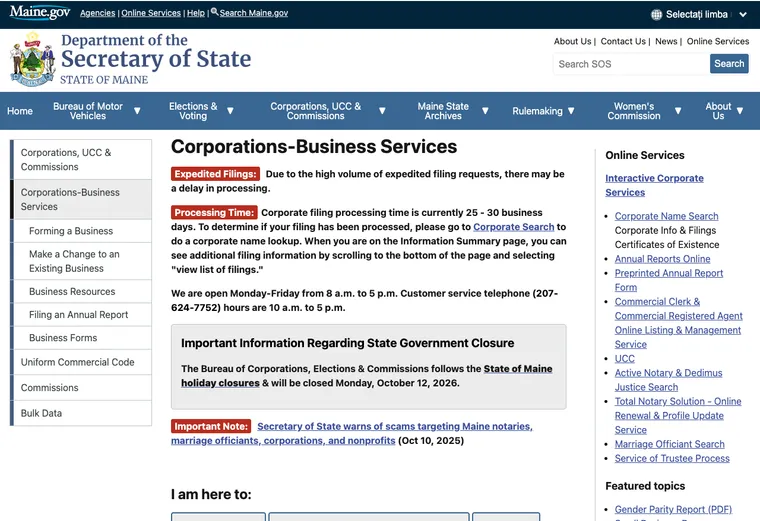The height and width of the screenshot is (521, 760).
Task: Click the Expedited Filings red label
Action: pos(215,174)
